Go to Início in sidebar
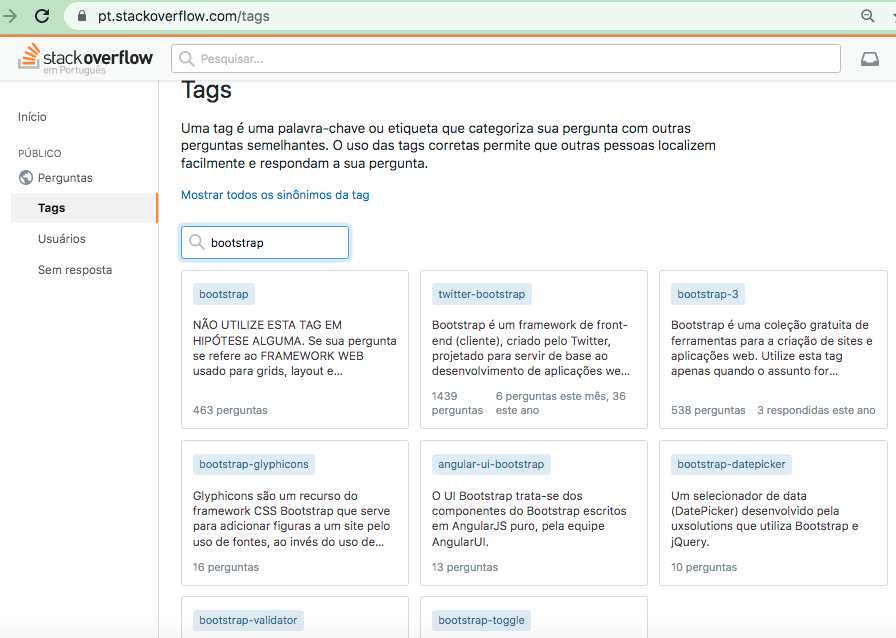Viewport: 896px width, 638px height. [32, 117]
